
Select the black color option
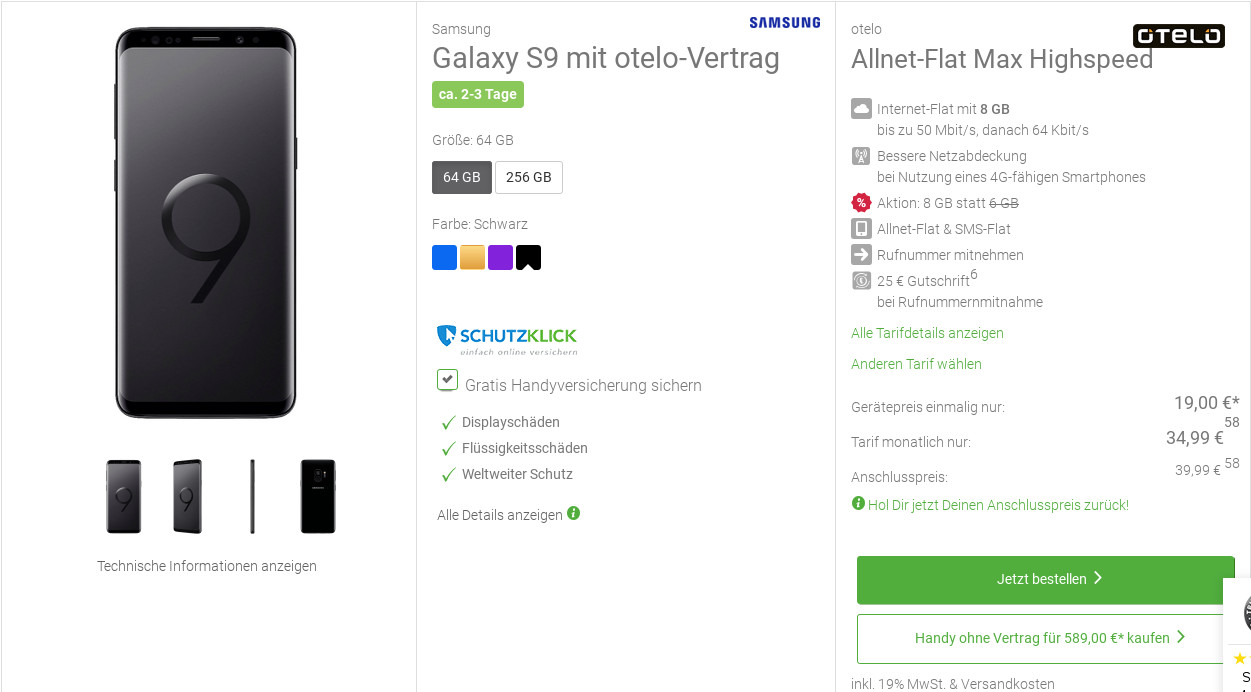point(528,257)
